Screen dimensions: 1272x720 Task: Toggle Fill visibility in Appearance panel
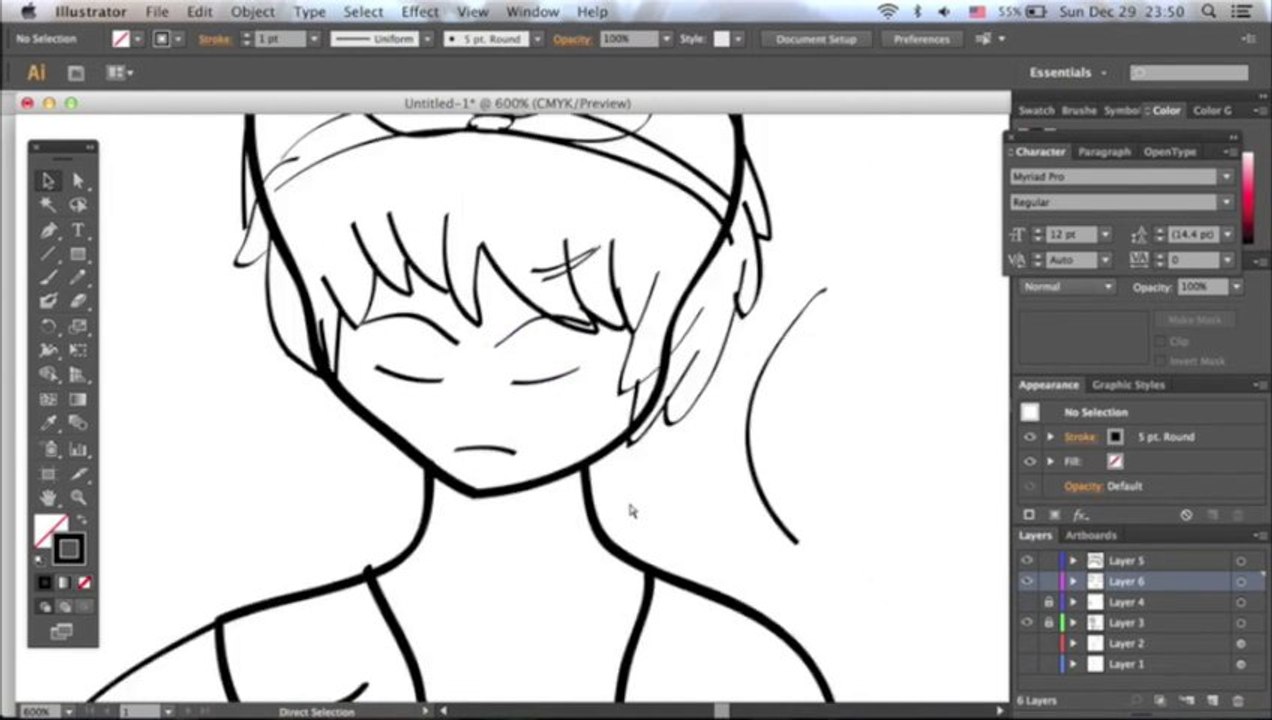coord(1029,461)
